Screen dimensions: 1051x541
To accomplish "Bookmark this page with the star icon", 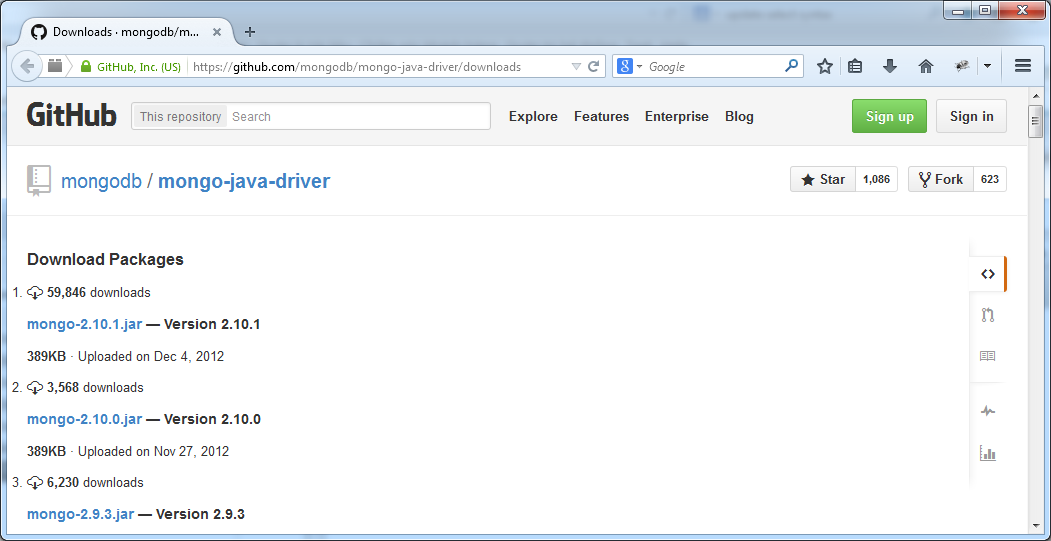I will tap(825, 66).
